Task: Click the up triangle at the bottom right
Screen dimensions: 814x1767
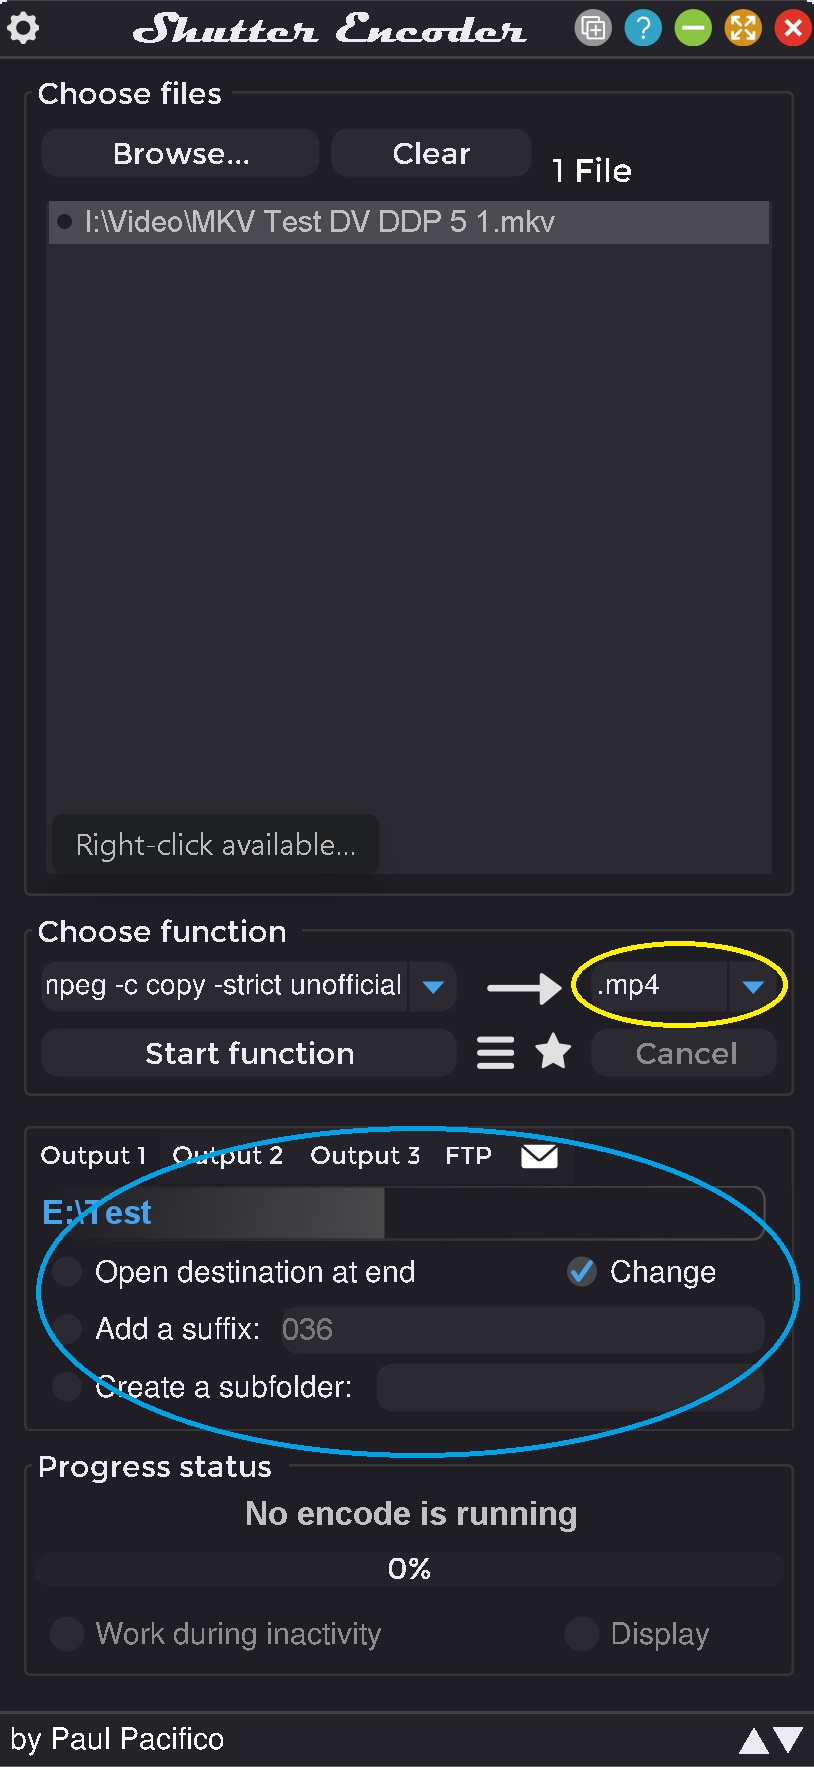Action: click(x=754, y=1741)
